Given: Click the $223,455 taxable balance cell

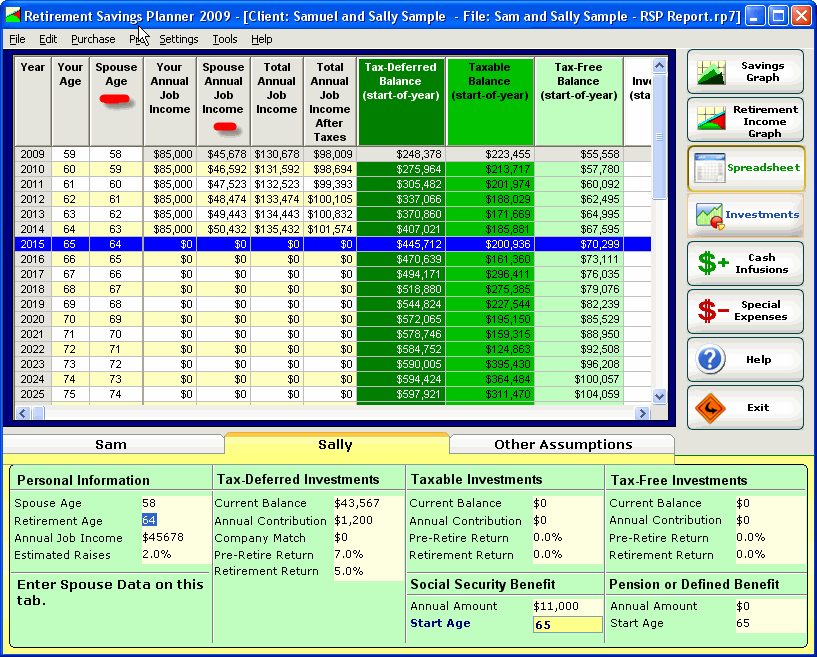Looking at the screenshot, I should 490,154.
